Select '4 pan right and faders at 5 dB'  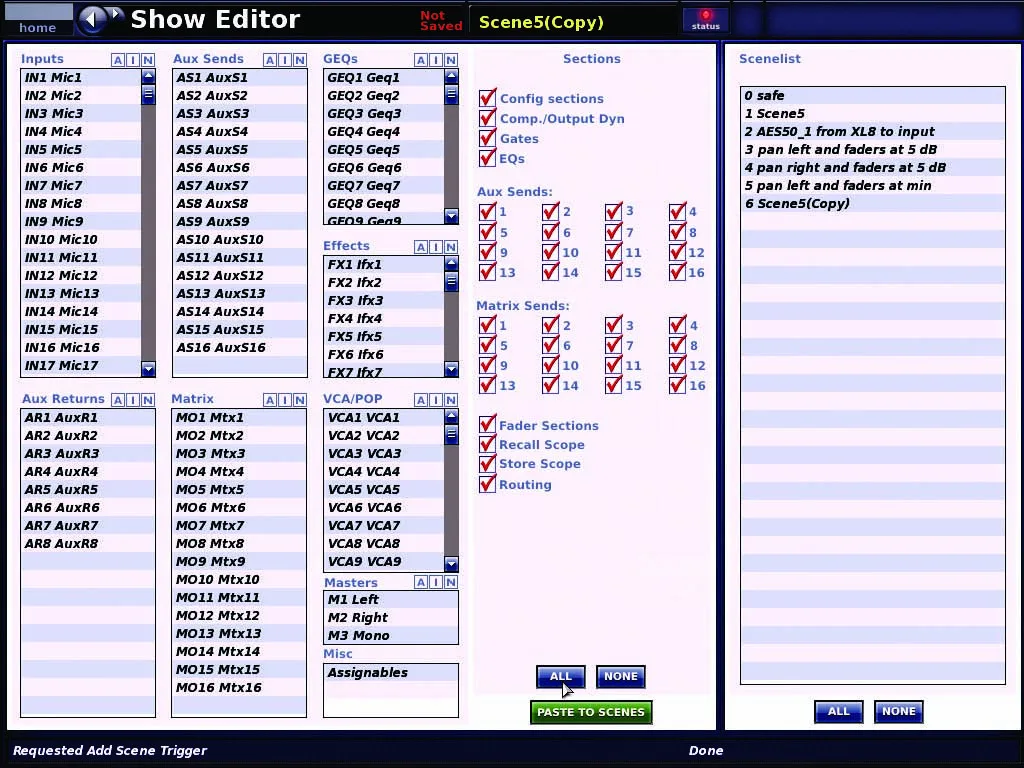[x=872, y=167]
